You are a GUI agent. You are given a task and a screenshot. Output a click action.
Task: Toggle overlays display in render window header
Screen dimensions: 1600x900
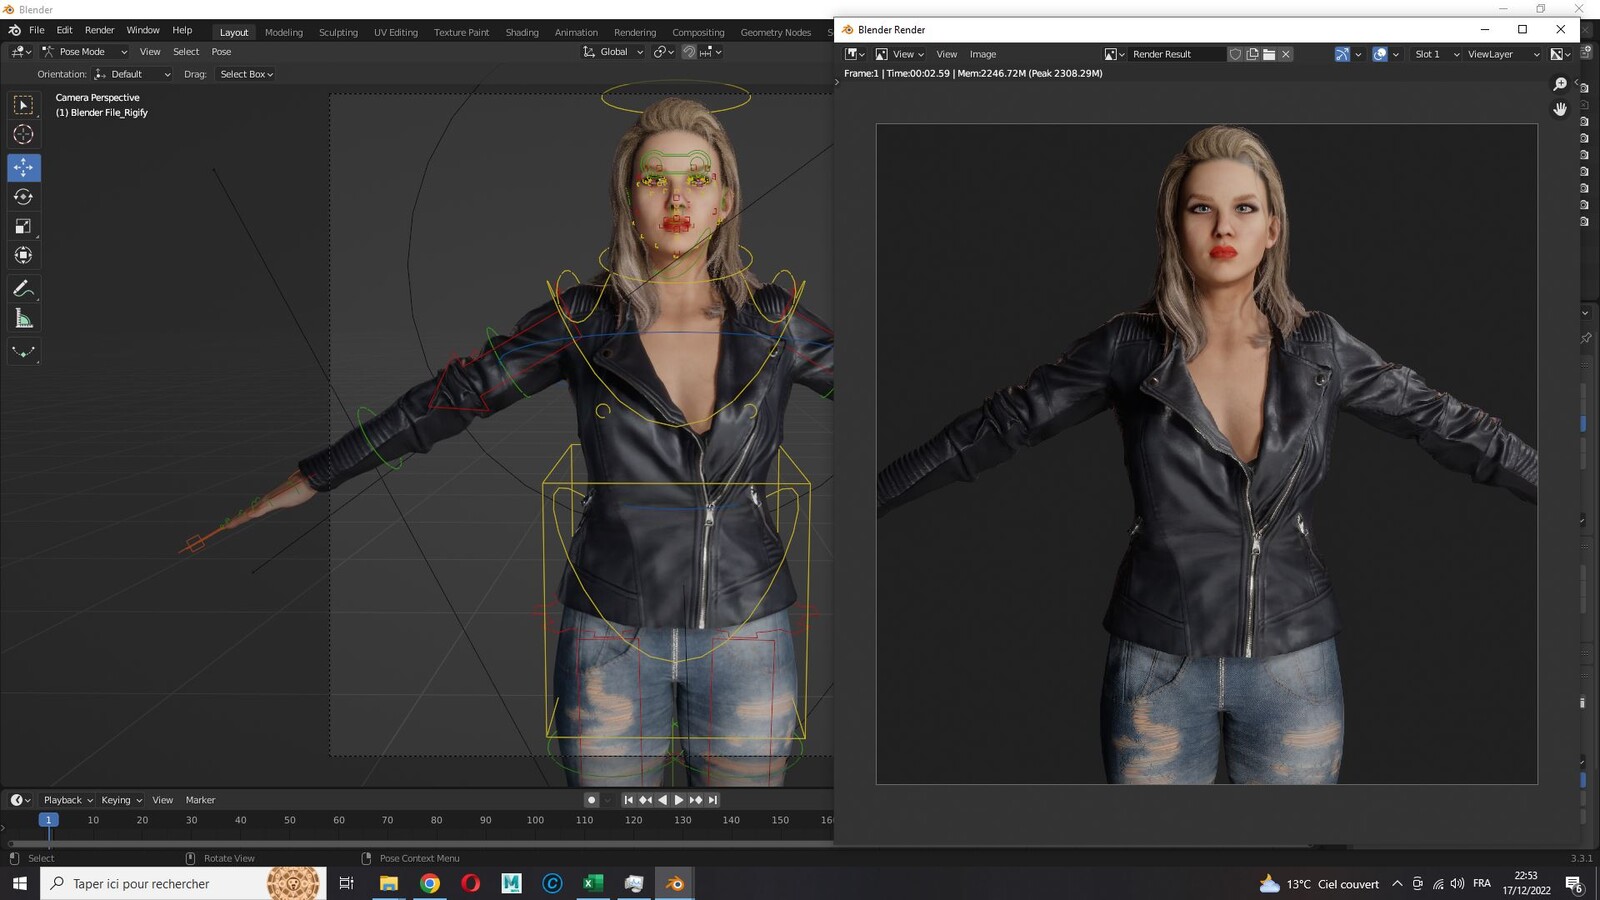click(1380, 54)
